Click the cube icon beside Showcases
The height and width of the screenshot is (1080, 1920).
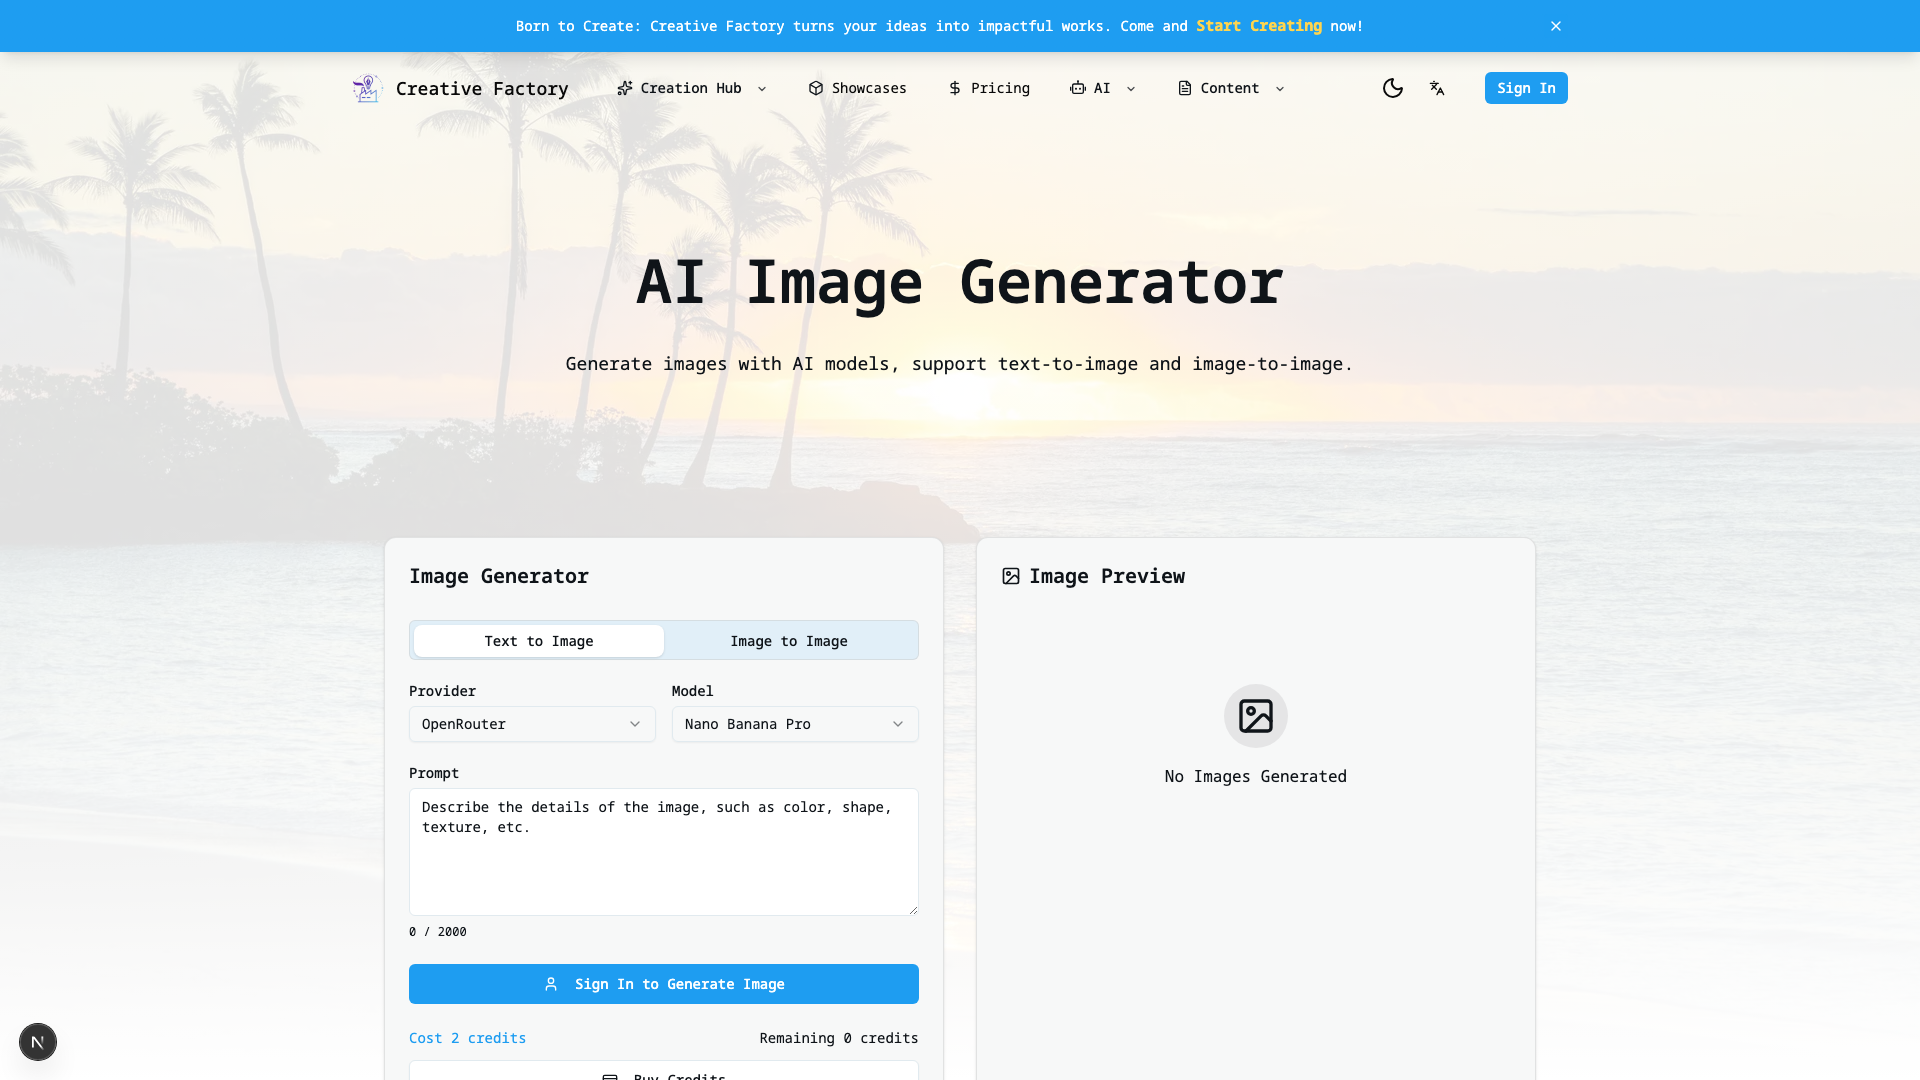[816, 88]
